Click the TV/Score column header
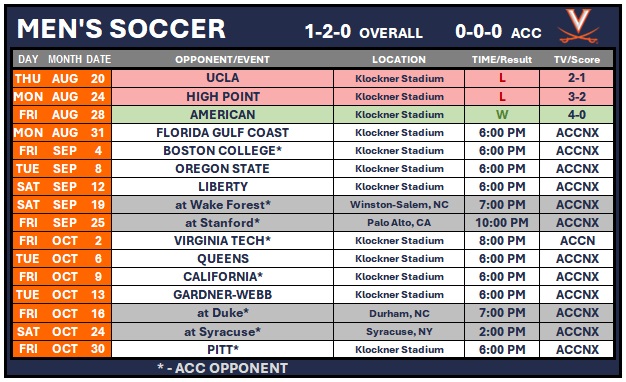This screenshot has height=382, width=626. (x=576, y=59)
